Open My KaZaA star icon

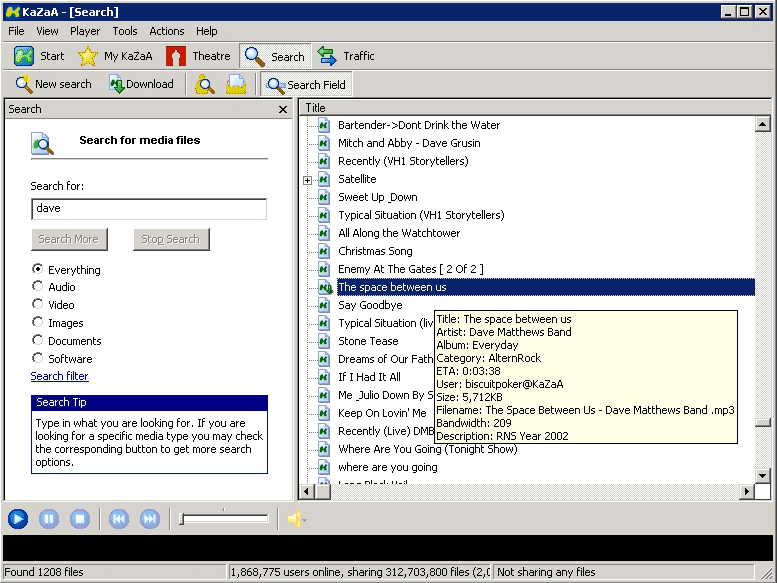coord(88,56)
